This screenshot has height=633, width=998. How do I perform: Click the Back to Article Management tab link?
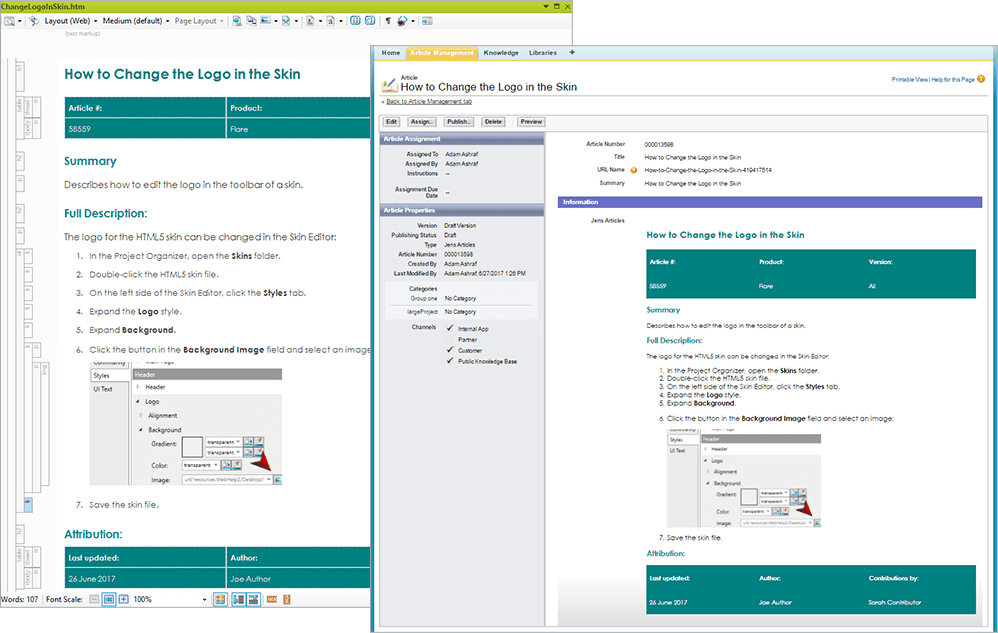pos(429,101)
